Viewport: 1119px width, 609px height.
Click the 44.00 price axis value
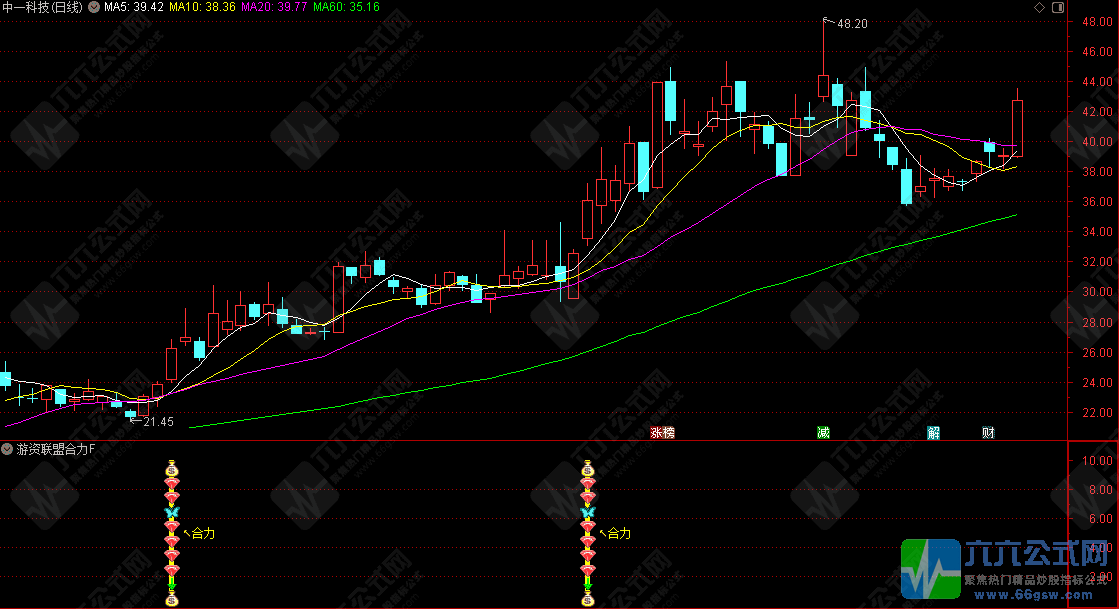[x=1097, y=82]
